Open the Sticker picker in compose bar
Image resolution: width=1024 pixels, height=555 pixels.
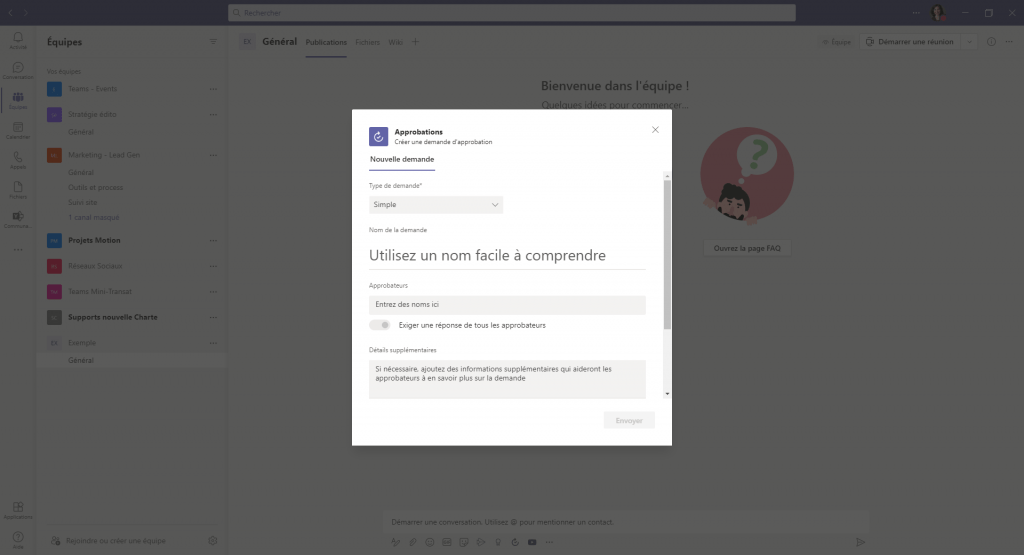pyautogui.click(x=464, y=542)
